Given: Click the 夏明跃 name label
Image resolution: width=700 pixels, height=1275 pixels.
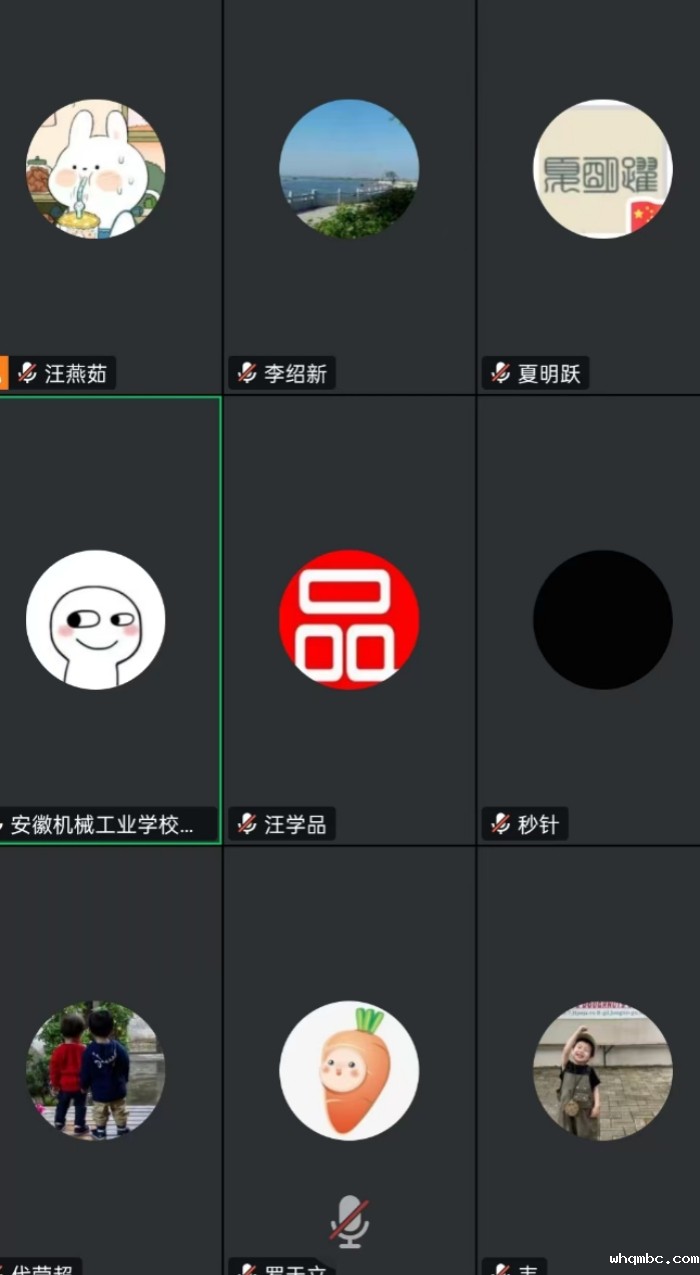Looking at the screenshot, I should click(549, 374).
